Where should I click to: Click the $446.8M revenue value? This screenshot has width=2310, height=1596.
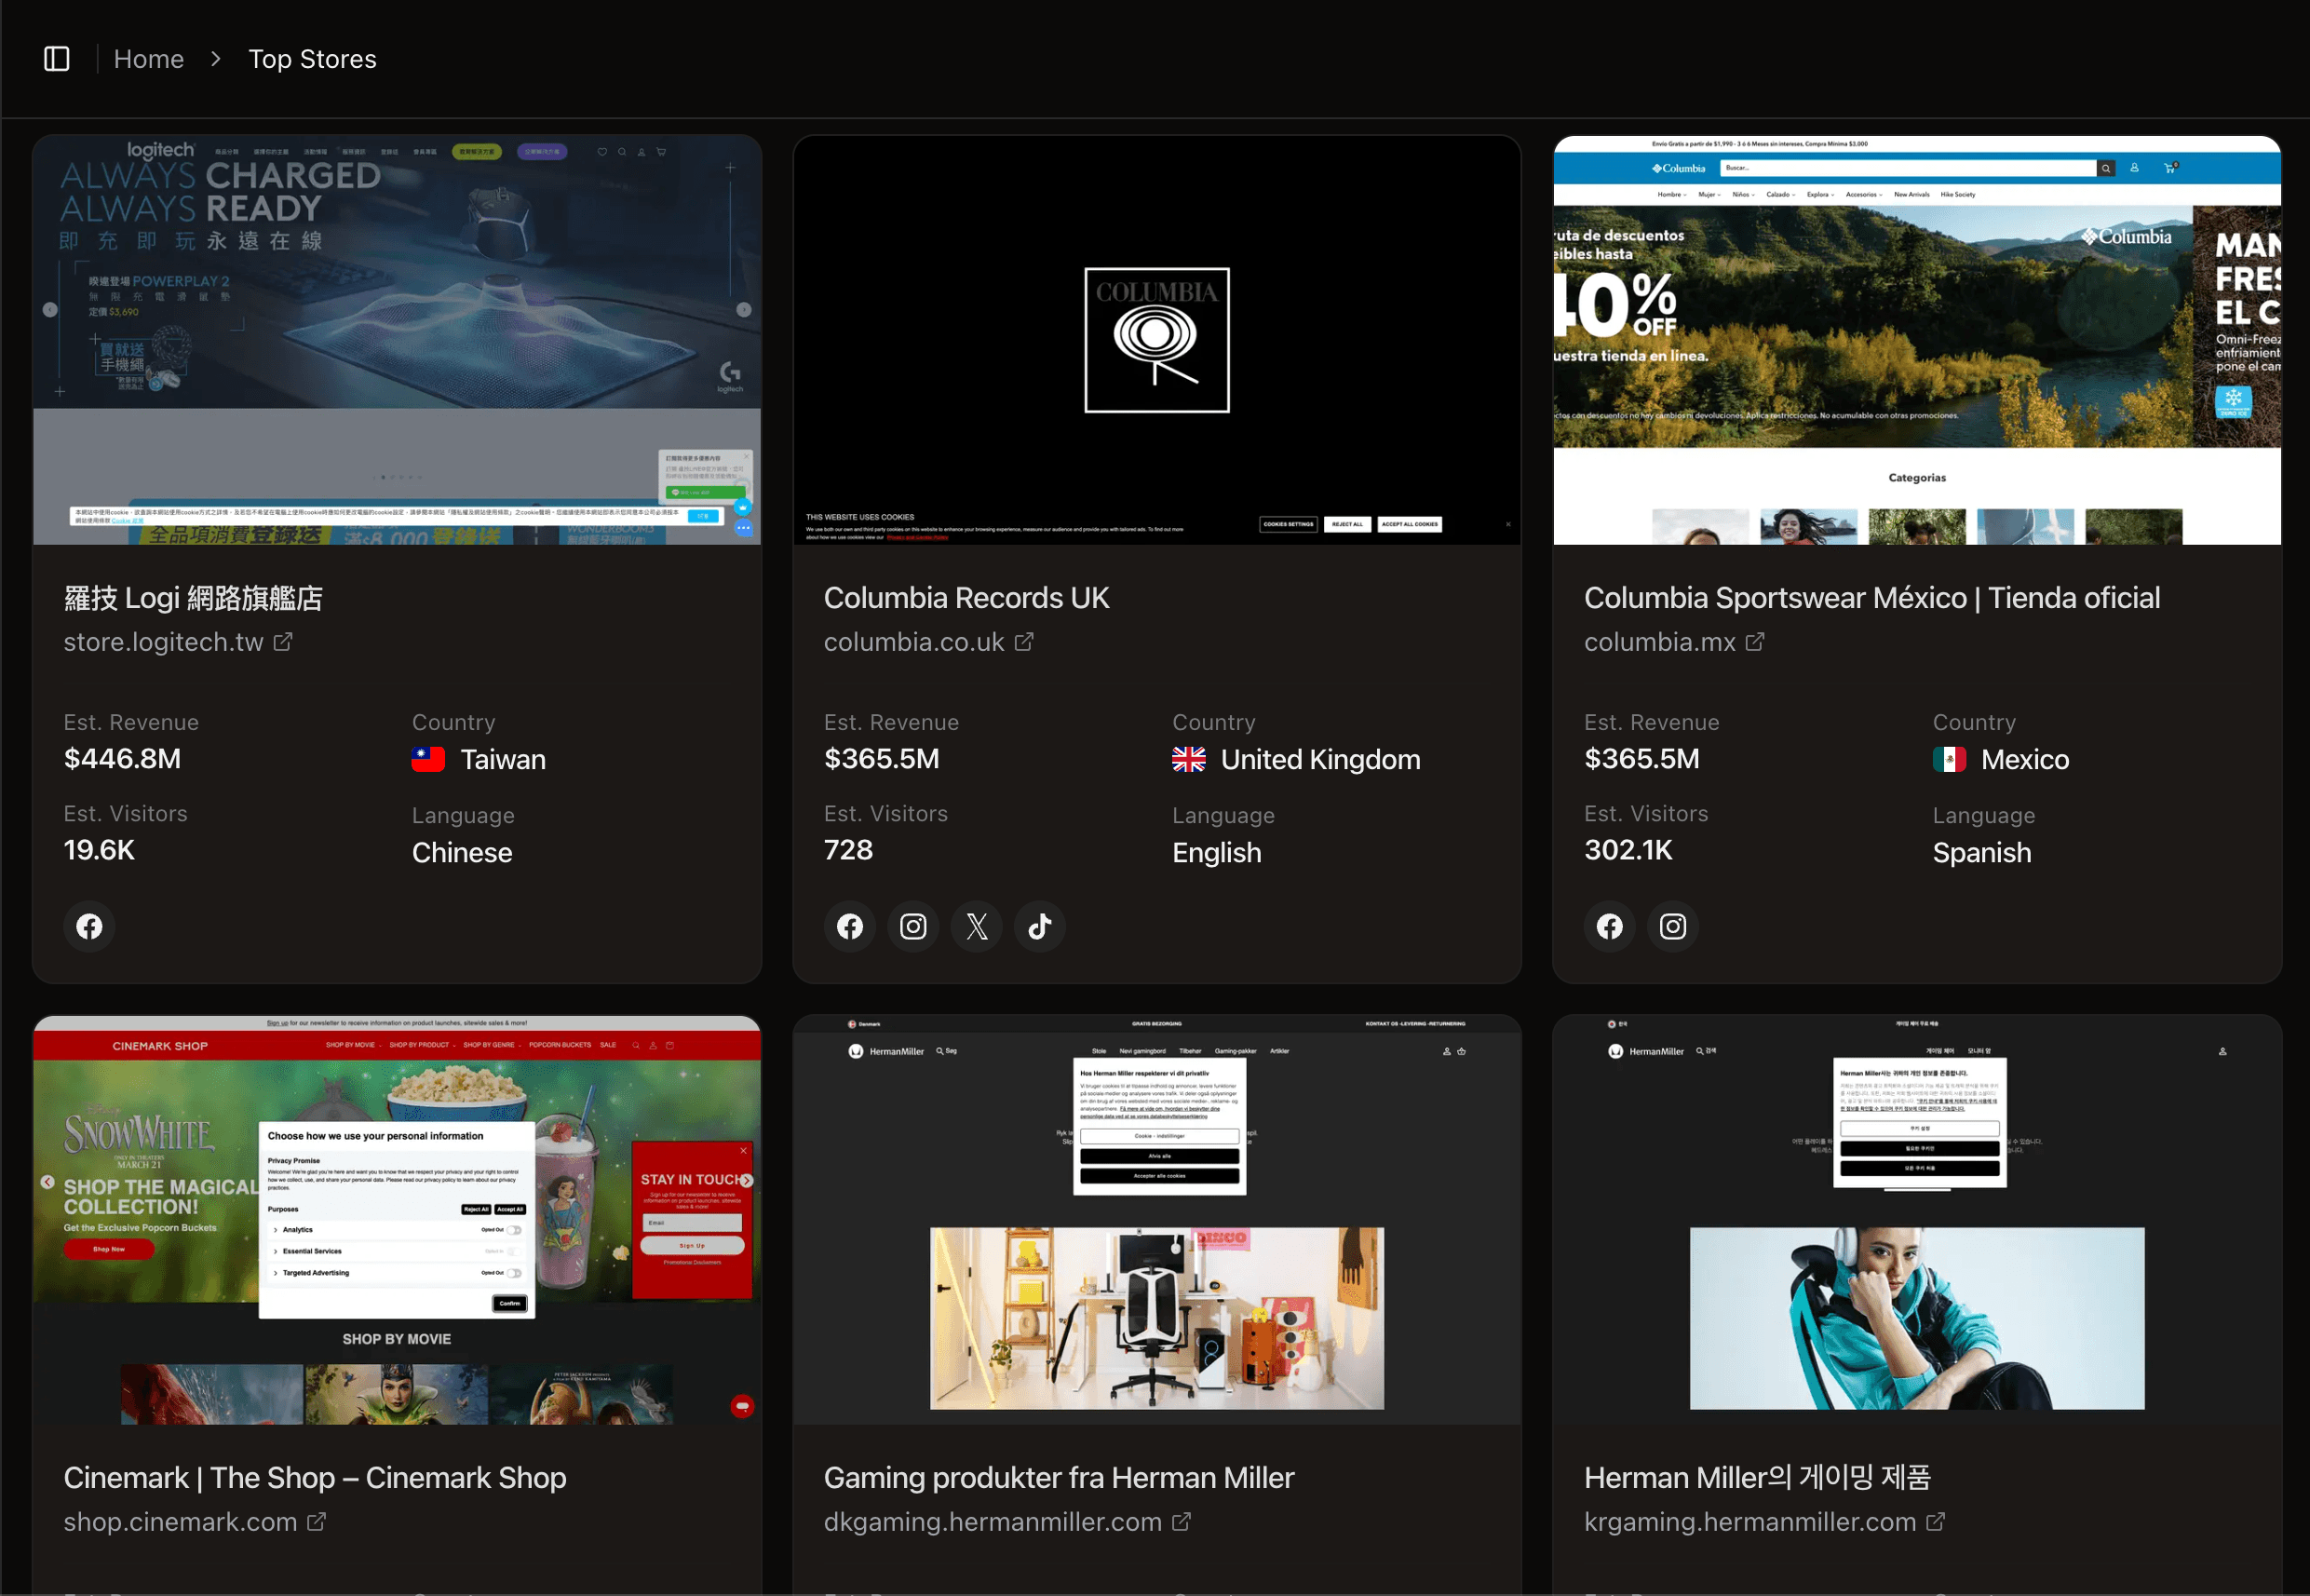(122, 759)
